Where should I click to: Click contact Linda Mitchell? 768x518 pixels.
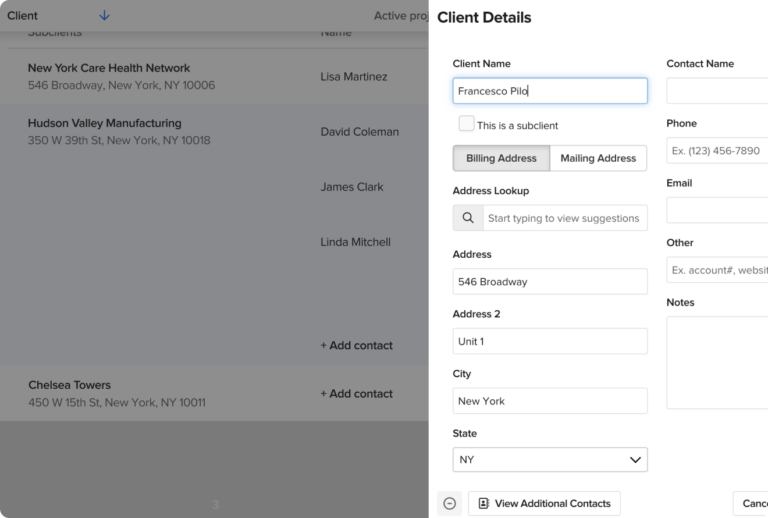356,242
